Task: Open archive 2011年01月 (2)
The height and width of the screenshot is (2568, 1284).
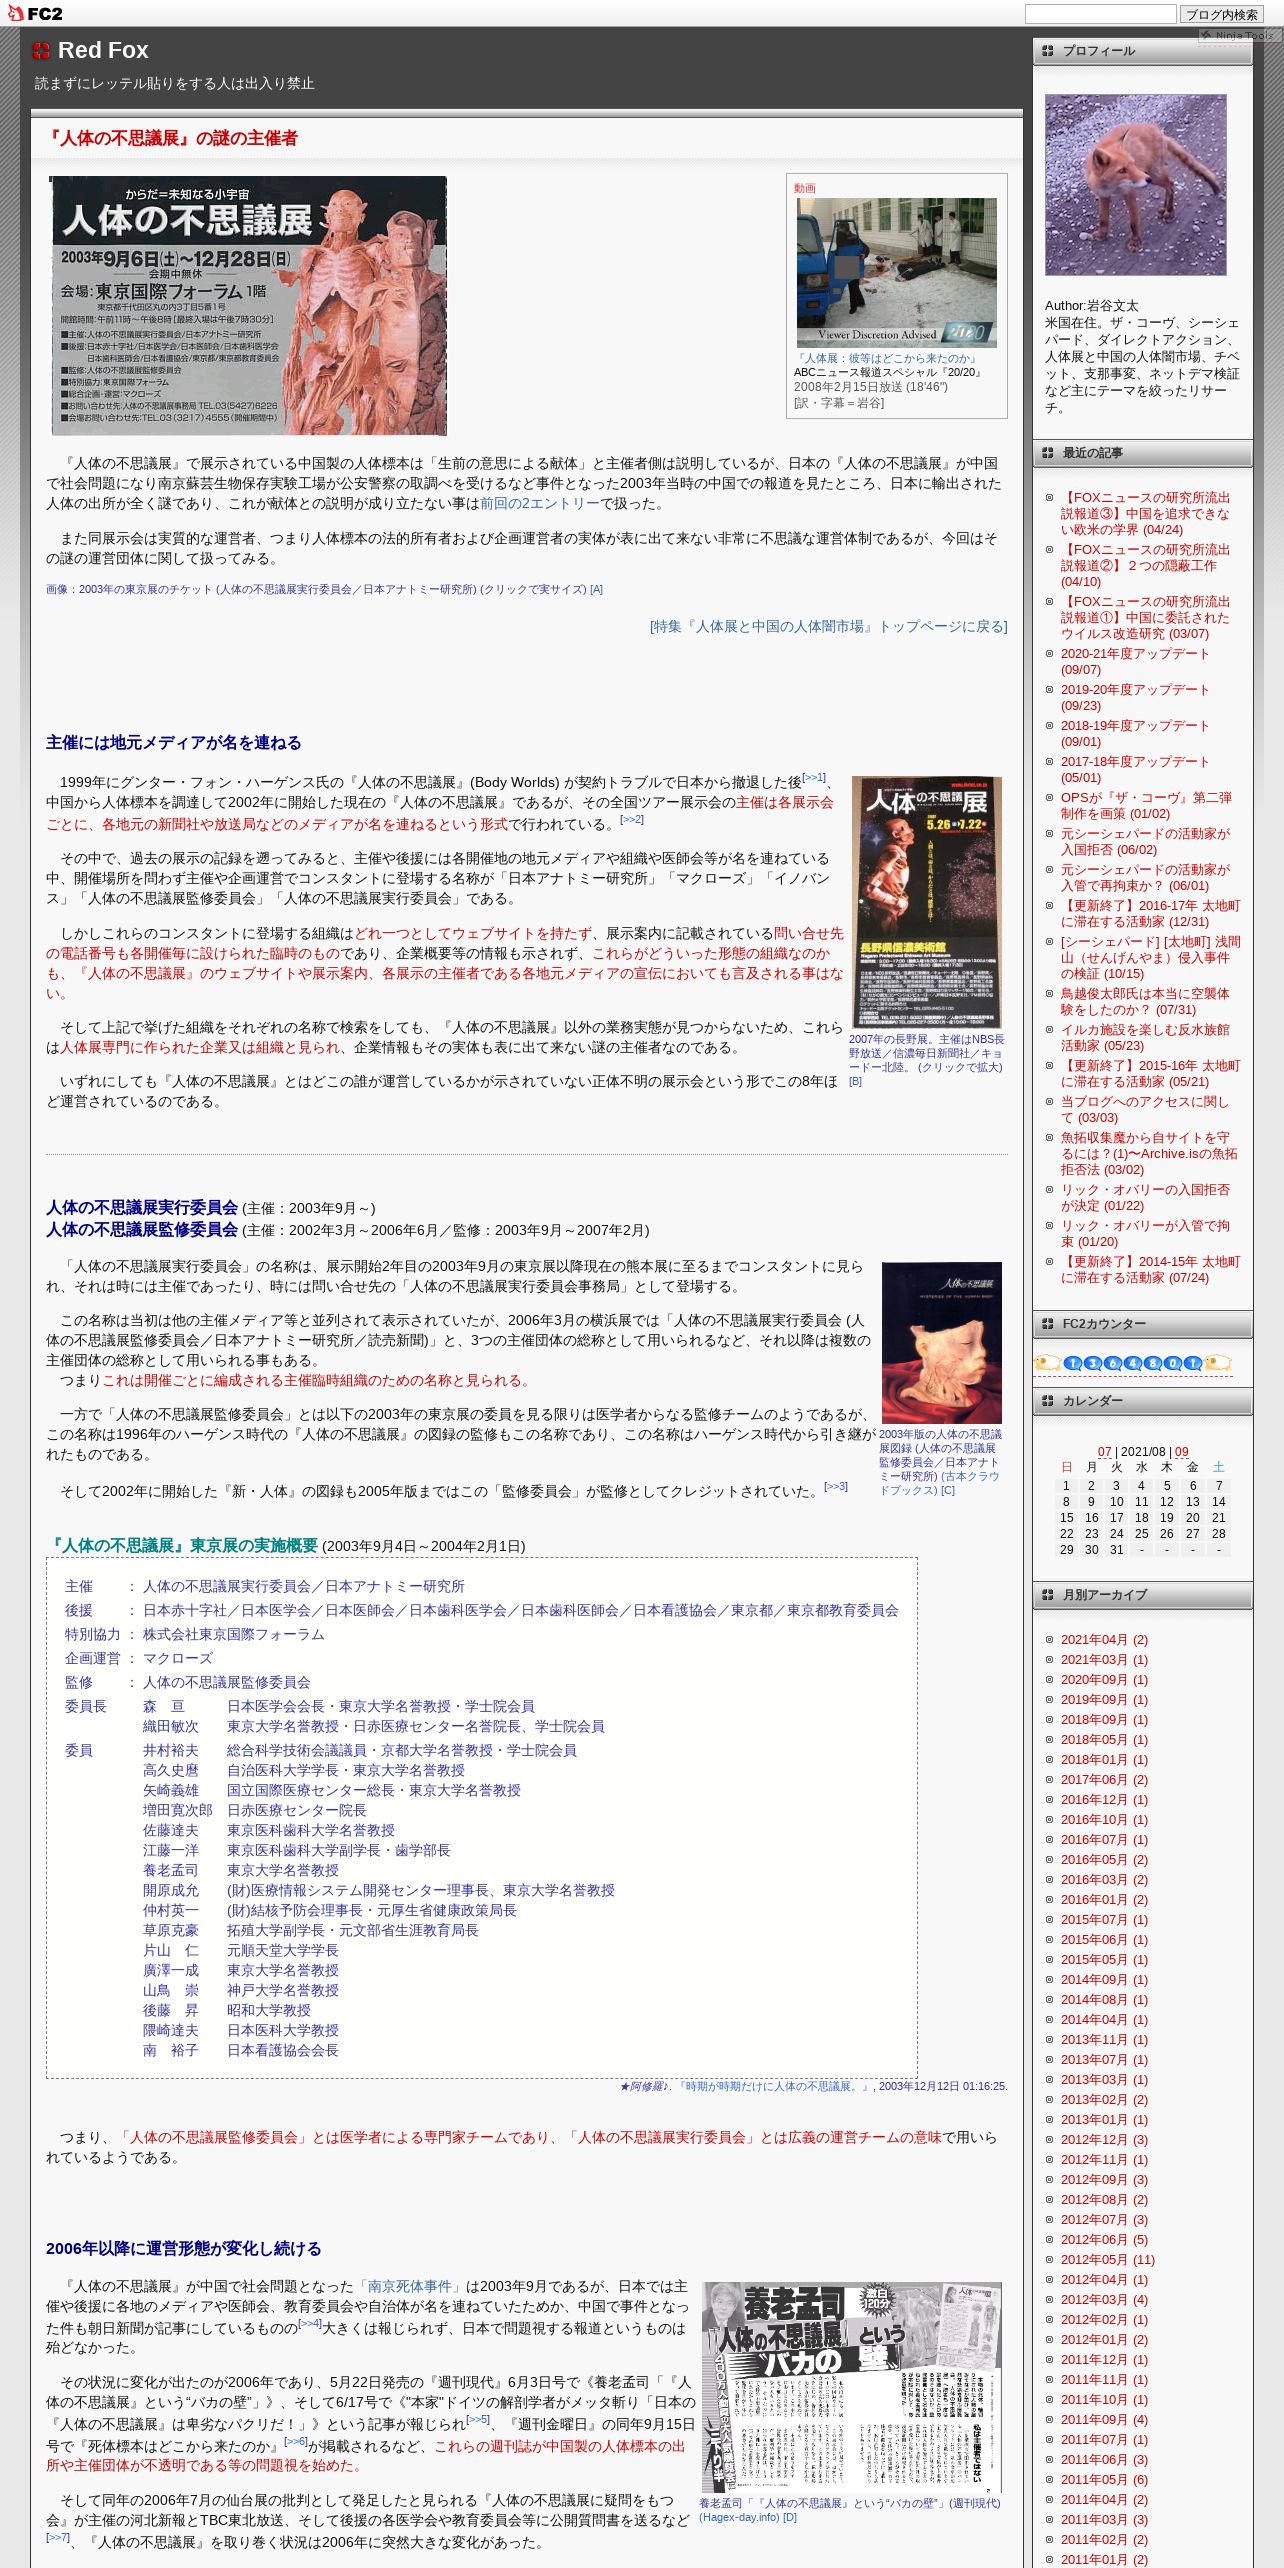Action: (x=1104, y=2559)
